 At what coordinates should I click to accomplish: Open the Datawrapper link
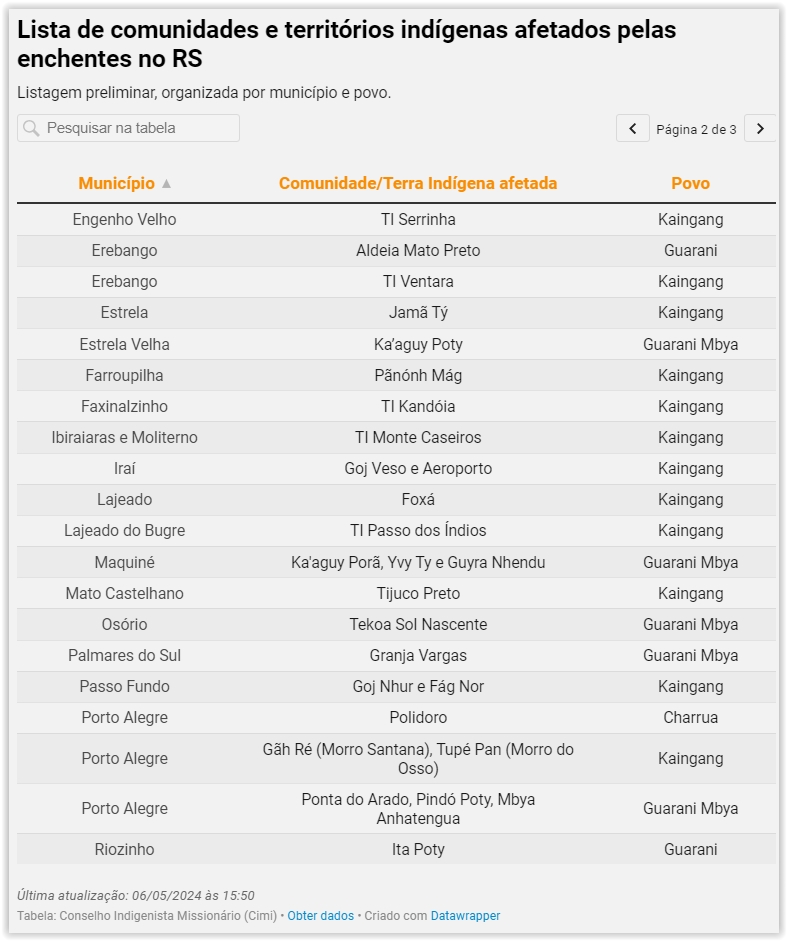coord(465,916)
